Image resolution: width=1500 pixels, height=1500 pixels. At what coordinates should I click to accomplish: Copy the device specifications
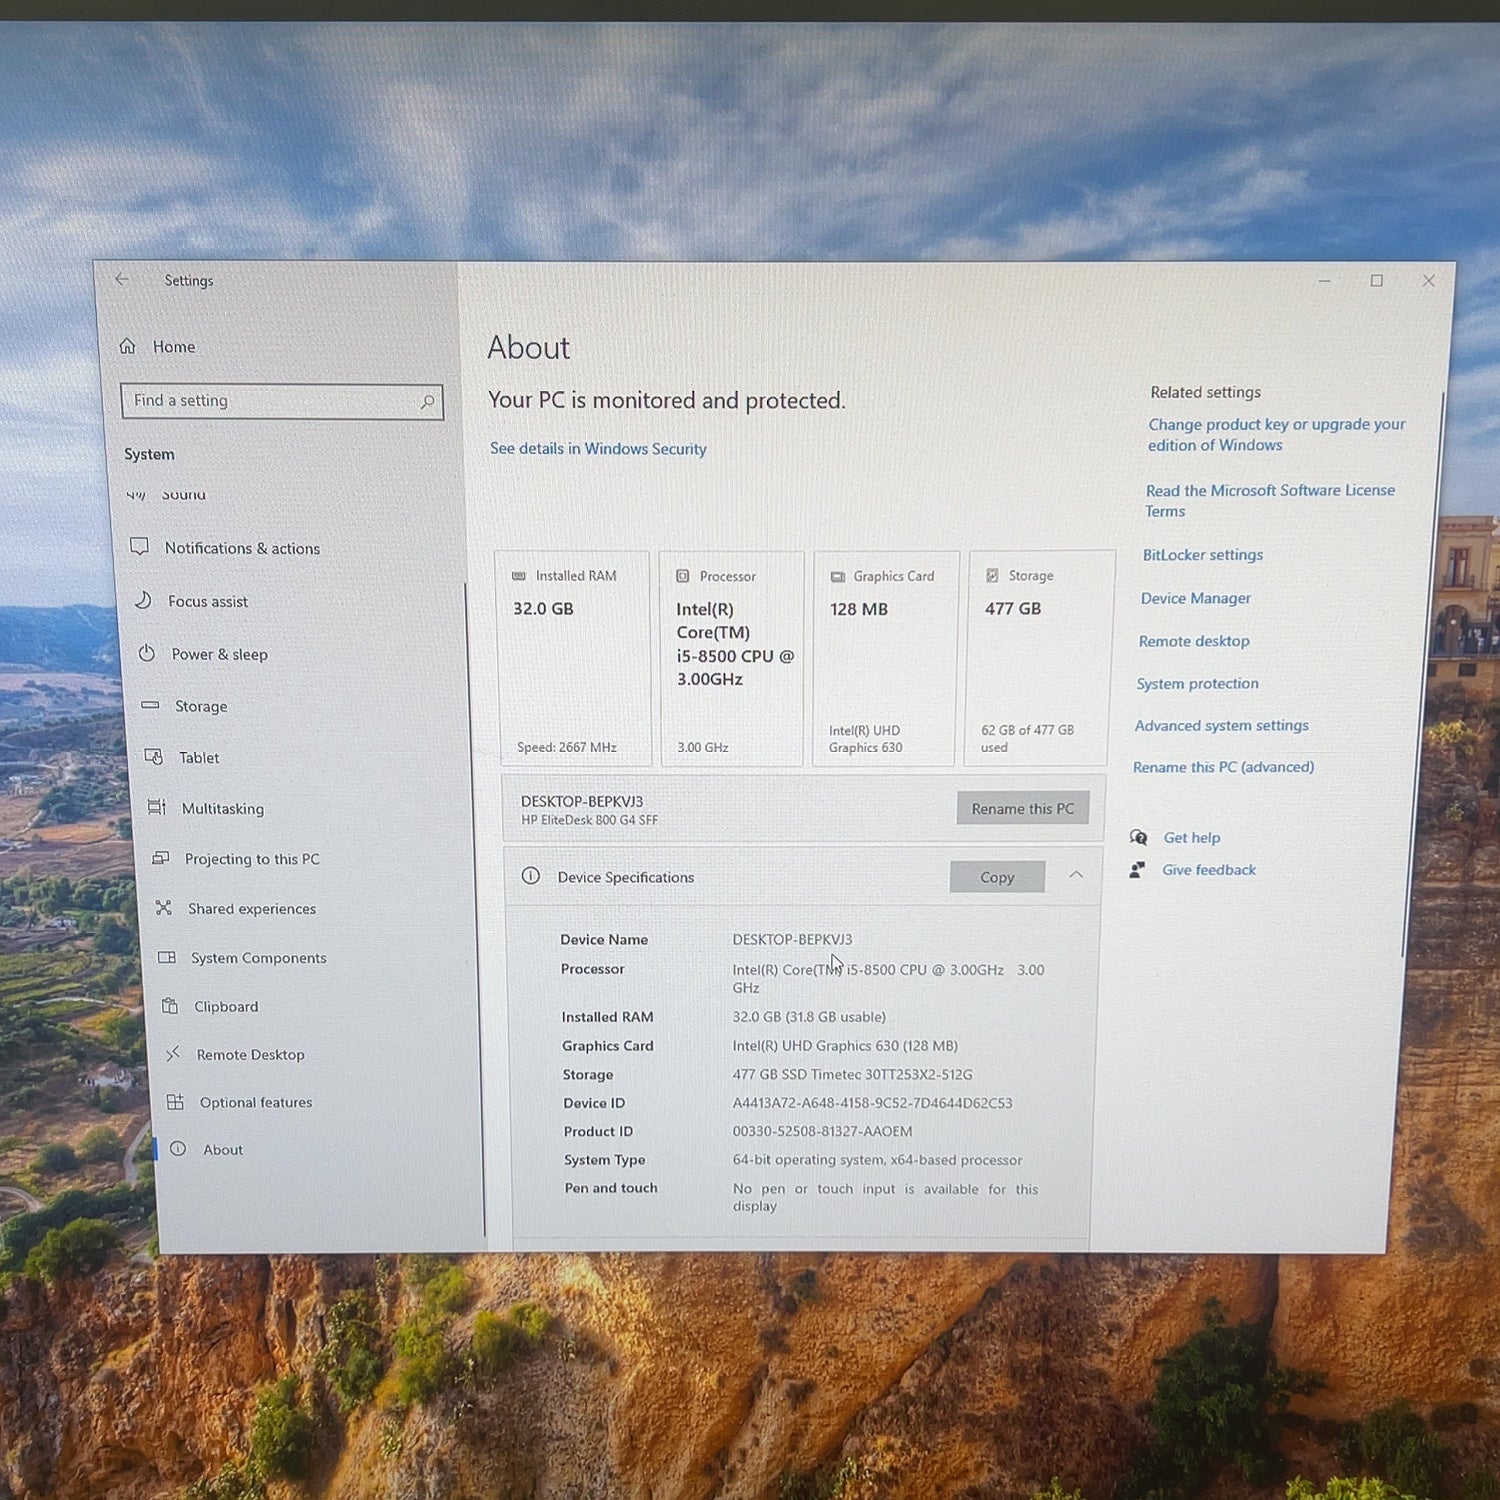click(x=997, y=876)
